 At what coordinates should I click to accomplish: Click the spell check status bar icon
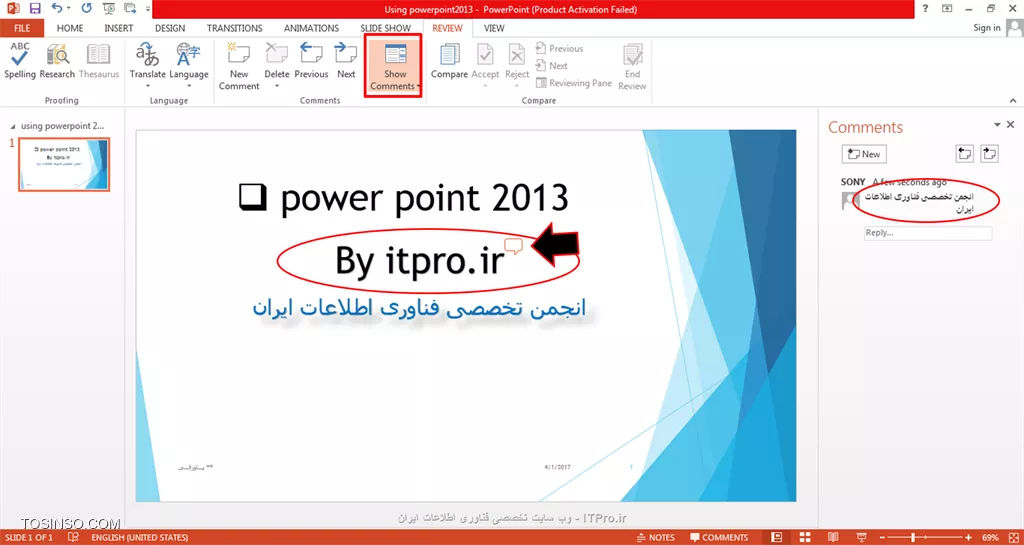coord(74,537)
